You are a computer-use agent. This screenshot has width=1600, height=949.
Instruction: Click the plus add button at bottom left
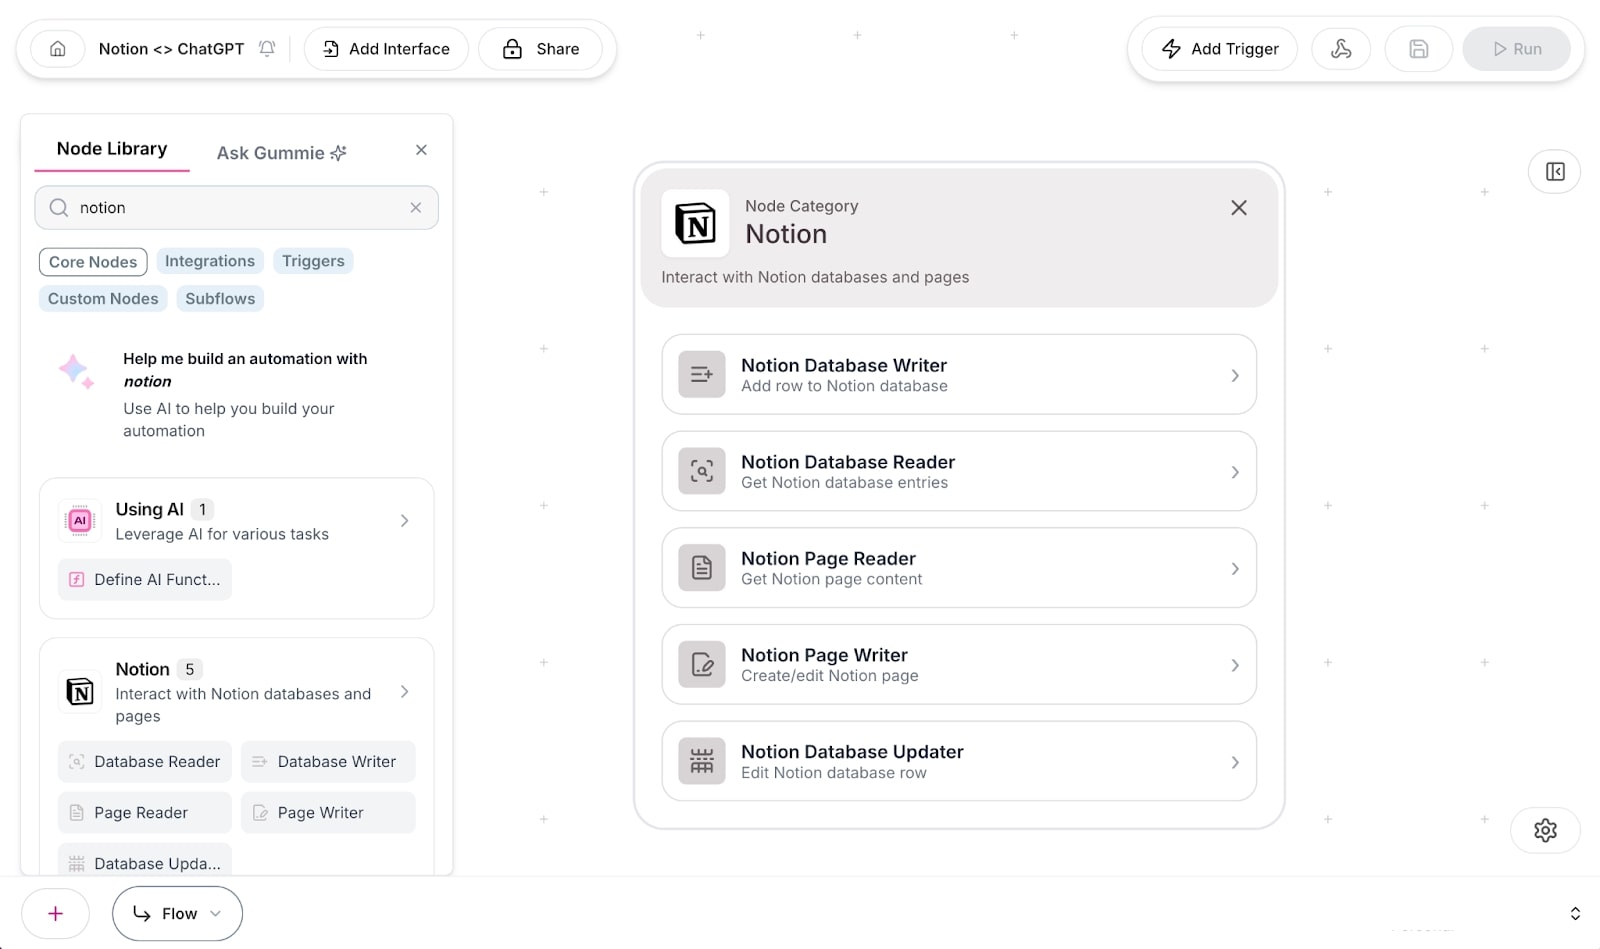click(x=56, y=913)
